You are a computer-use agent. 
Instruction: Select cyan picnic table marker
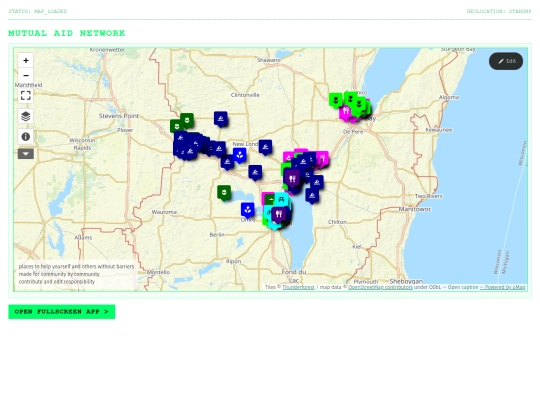(281, 200)
